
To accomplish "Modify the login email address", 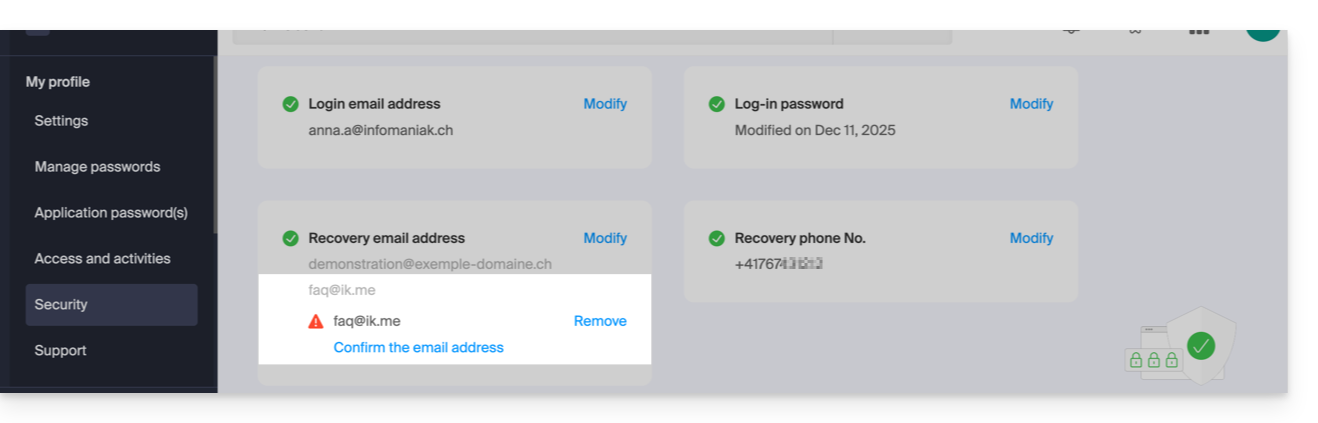I will coord(605,104).
